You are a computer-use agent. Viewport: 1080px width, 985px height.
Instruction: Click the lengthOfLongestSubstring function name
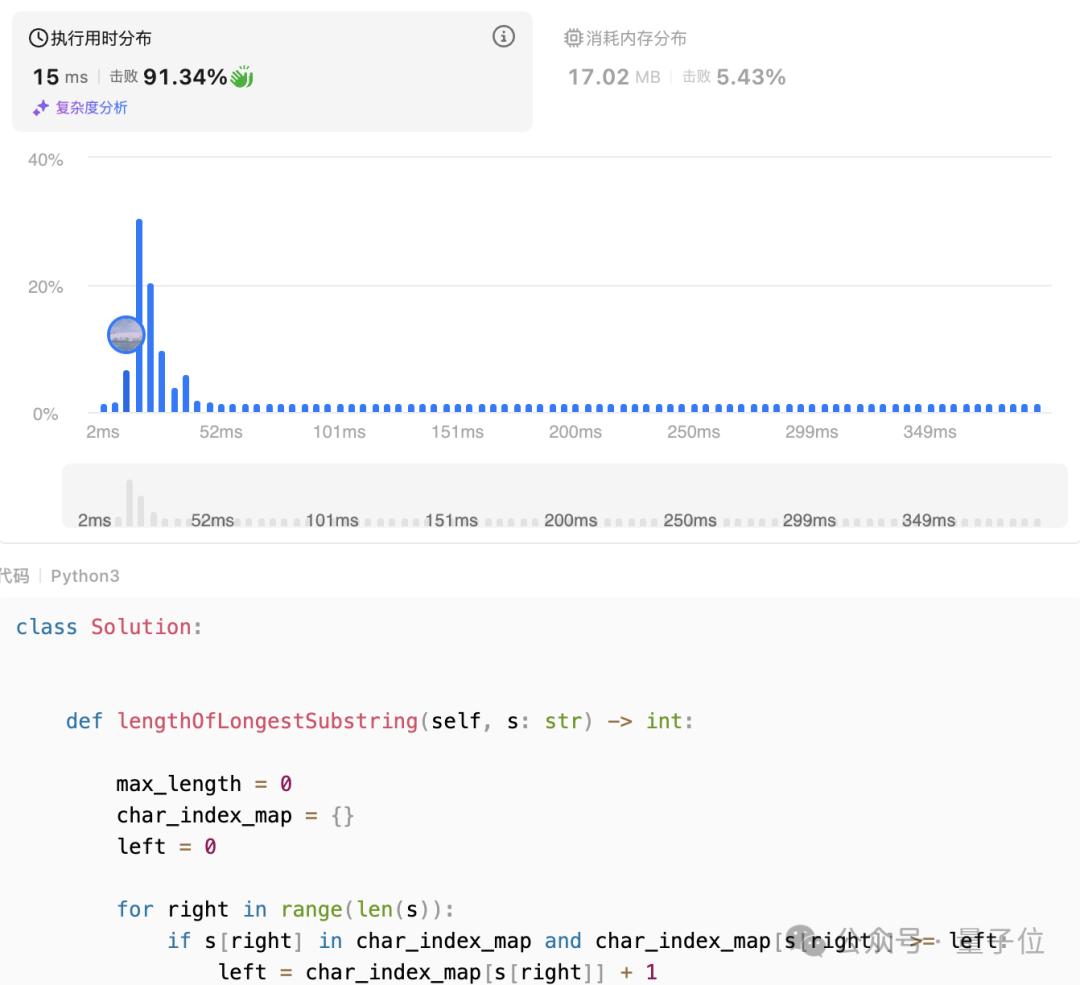point(267,721)
